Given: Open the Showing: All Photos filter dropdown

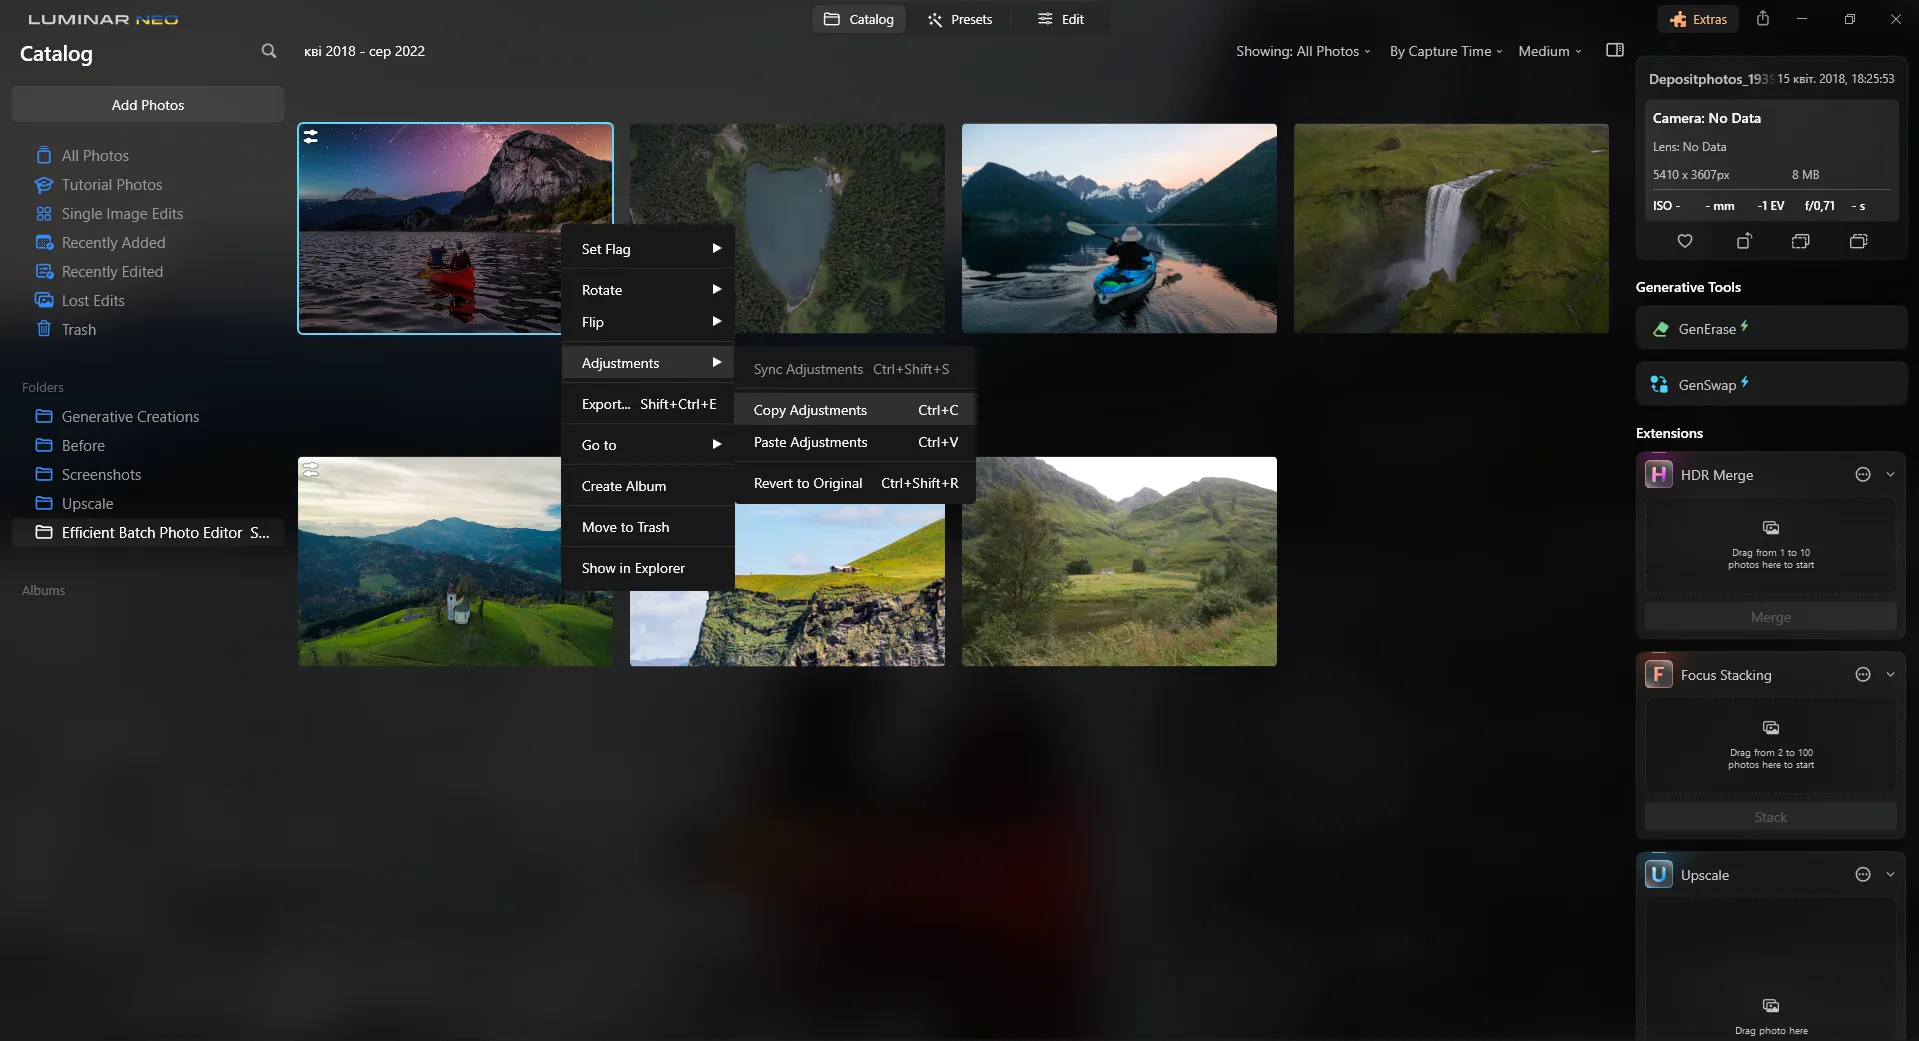Looking at the screenshot, I should point(1303,51).
